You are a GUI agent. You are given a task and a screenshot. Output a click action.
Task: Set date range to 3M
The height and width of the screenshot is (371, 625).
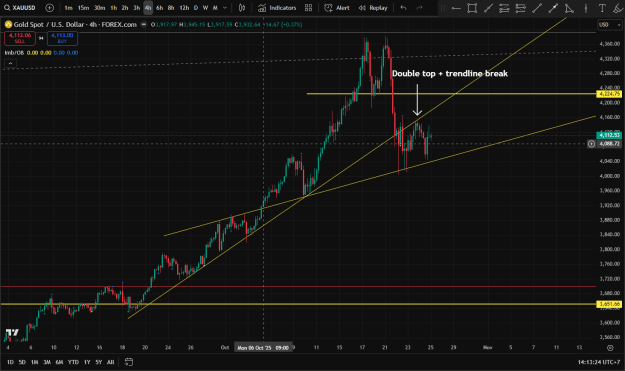pyautogui.click(x=47, y=362)
